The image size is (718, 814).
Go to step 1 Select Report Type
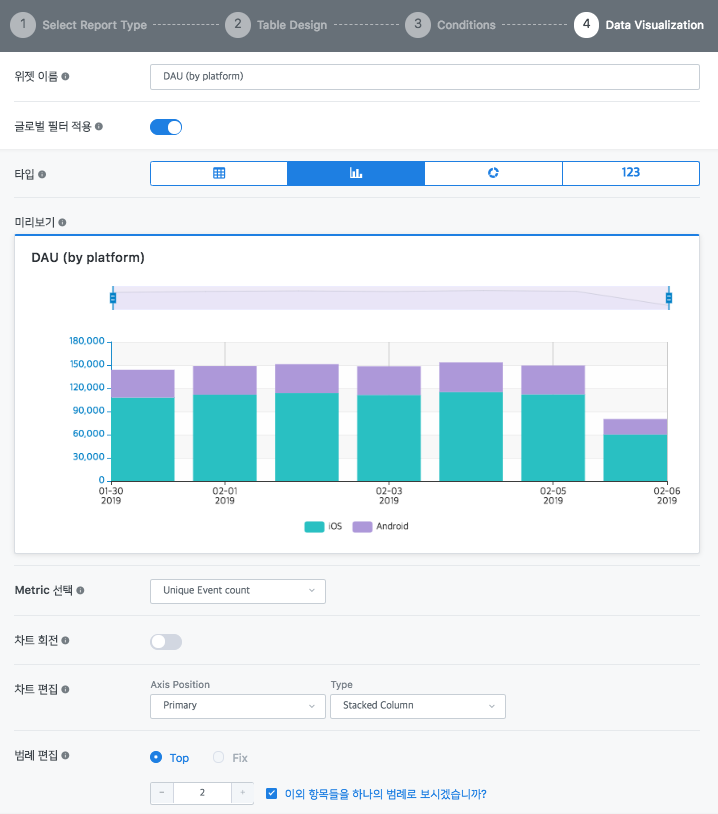click(78, 25)
